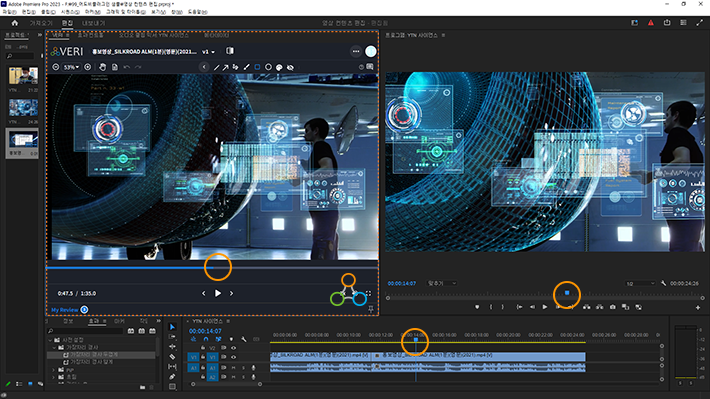Select the VERI hand pan tool
710x399 pixels.
[103, 67]
